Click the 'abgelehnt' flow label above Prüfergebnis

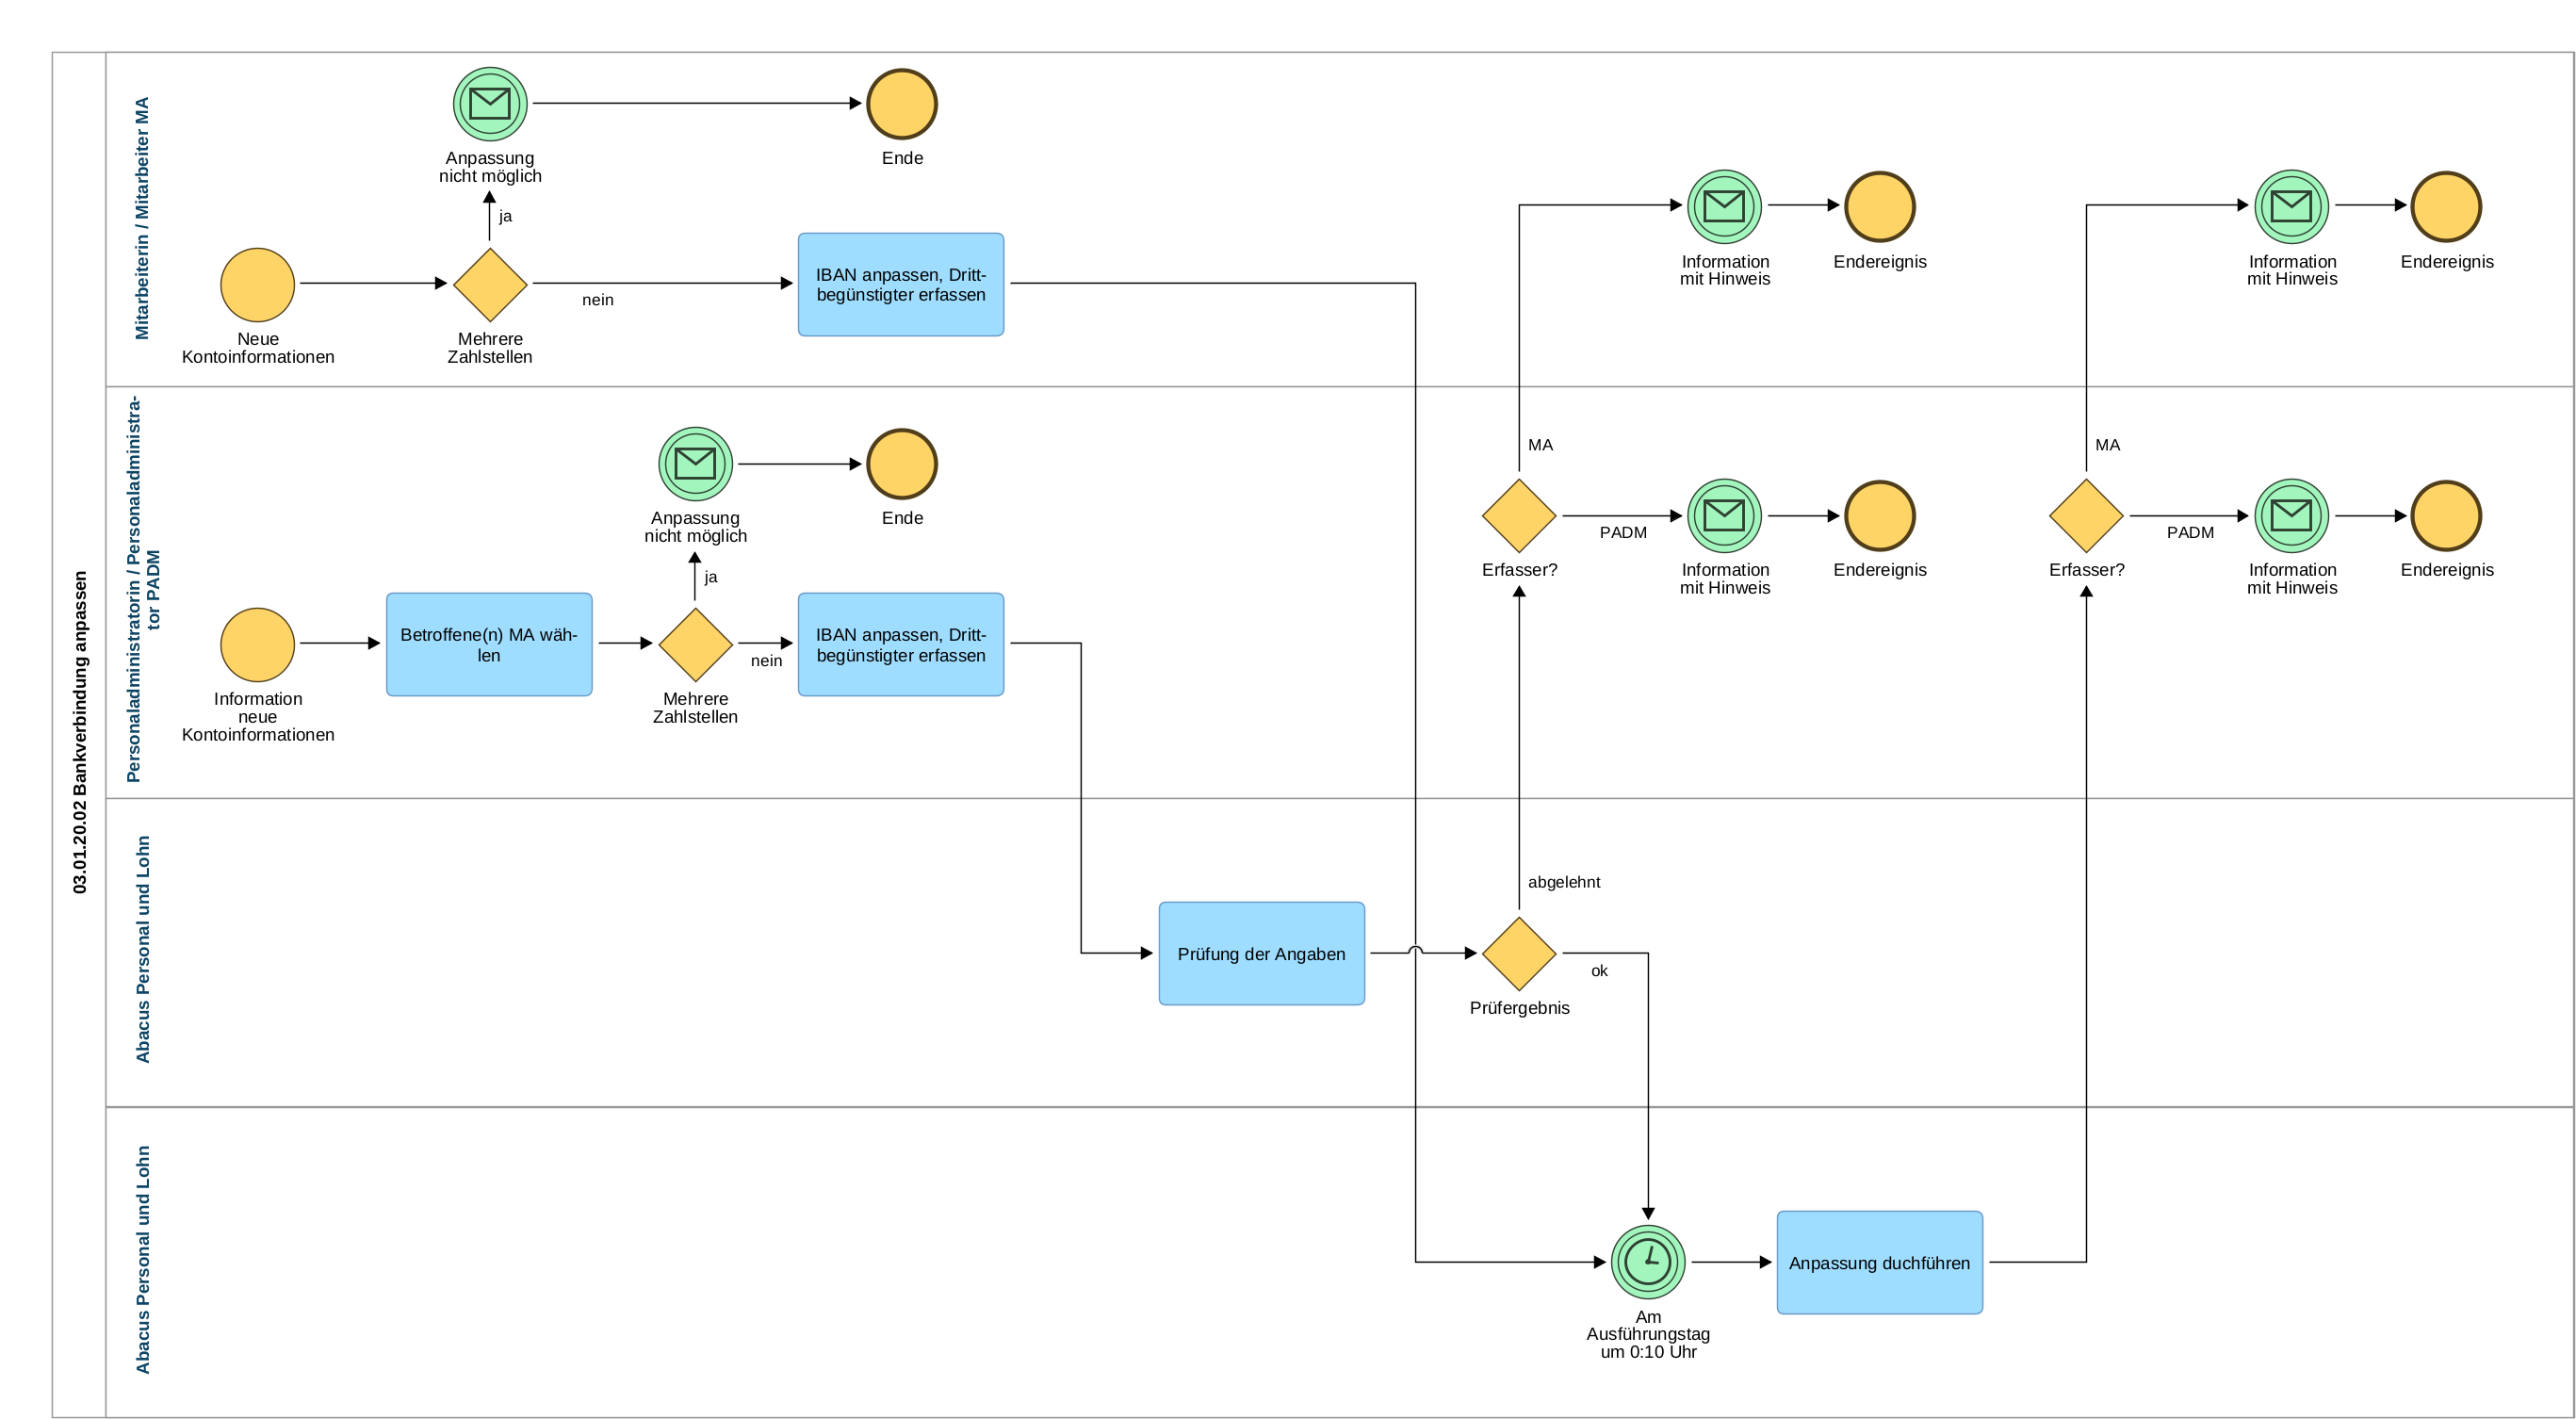tap(1563, 882)
